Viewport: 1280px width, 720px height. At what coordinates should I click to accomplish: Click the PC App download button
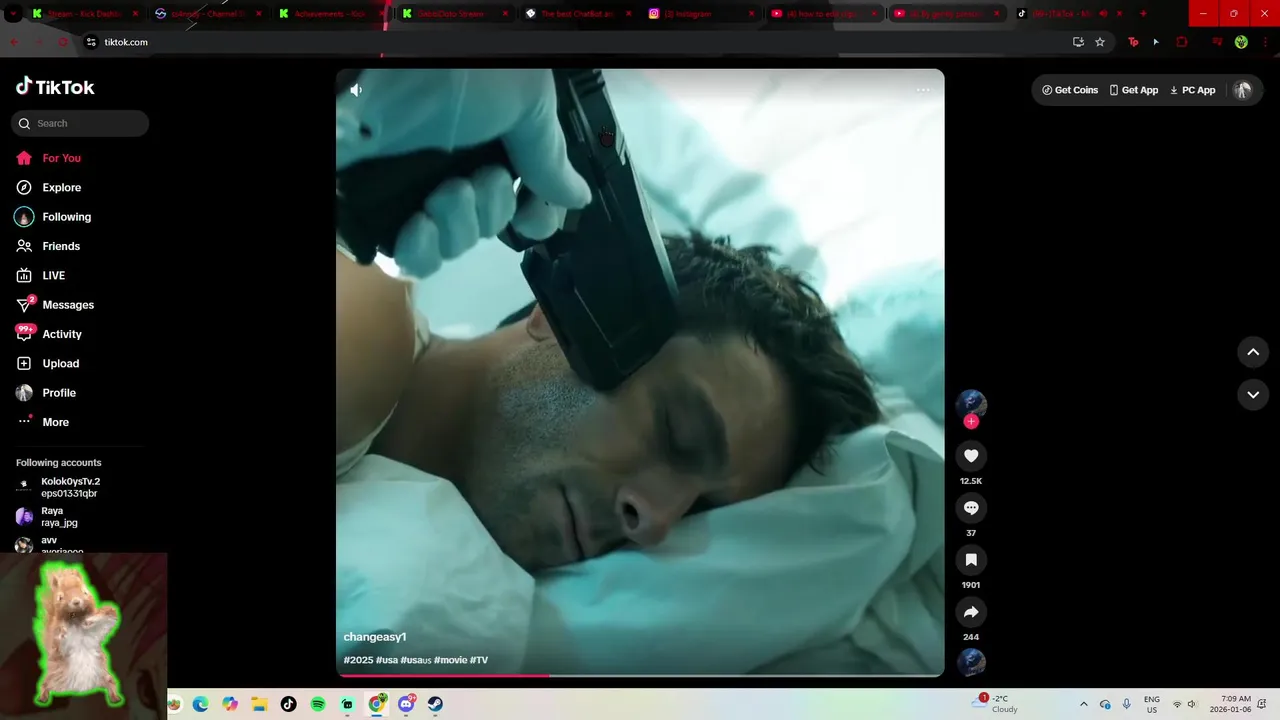[x=1193, y=90]
